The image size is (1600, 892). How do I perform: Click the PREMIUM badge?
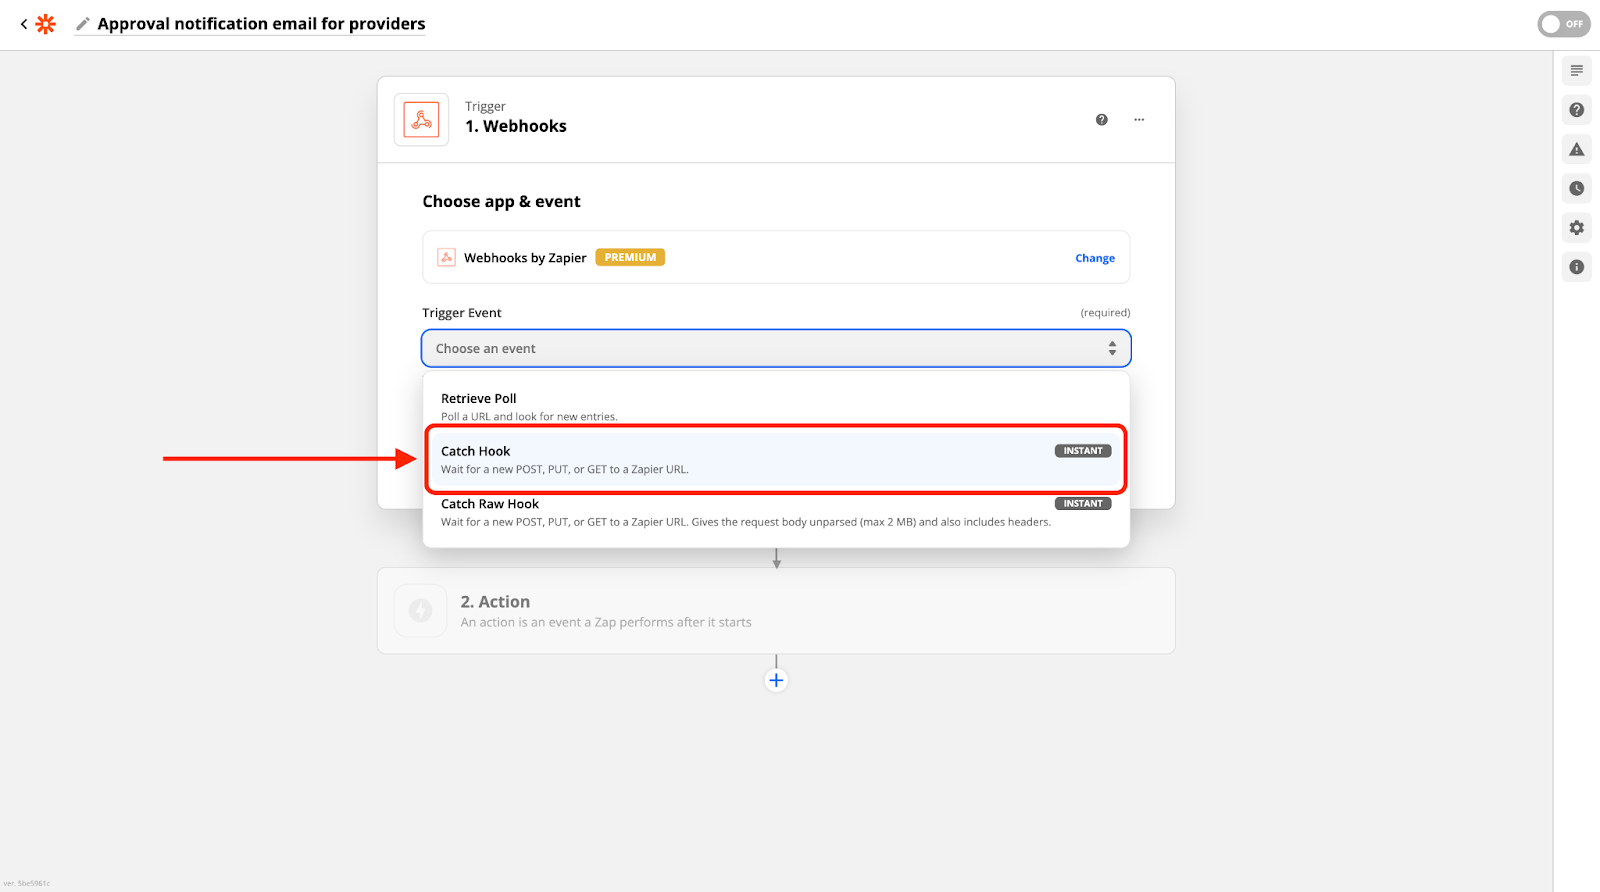630,257
